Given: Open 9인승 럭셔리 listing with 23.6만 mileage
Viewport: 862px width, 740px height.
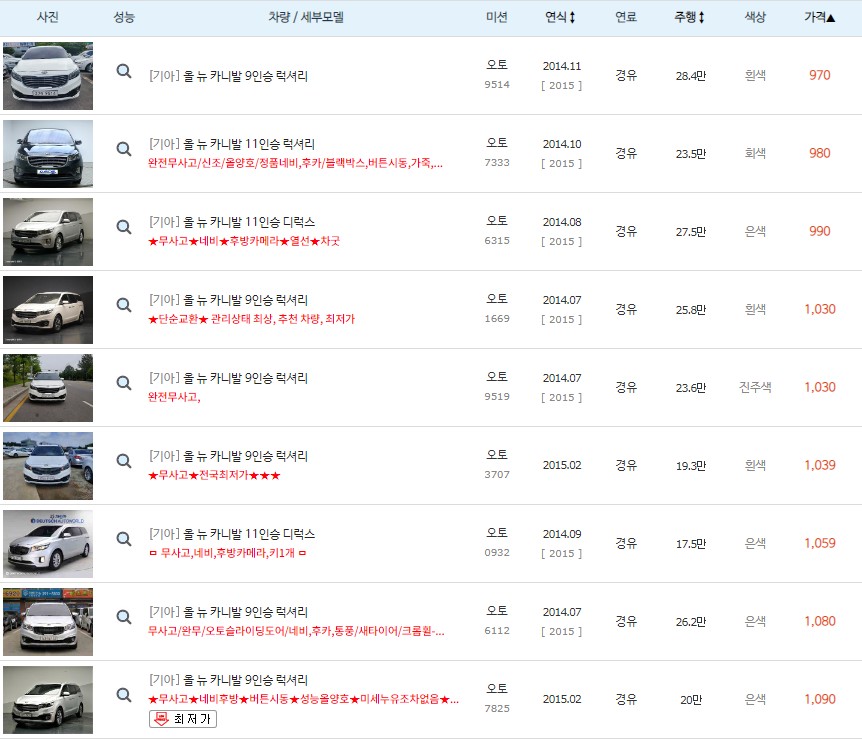Looking at the screenshot, I should (228, 378).
